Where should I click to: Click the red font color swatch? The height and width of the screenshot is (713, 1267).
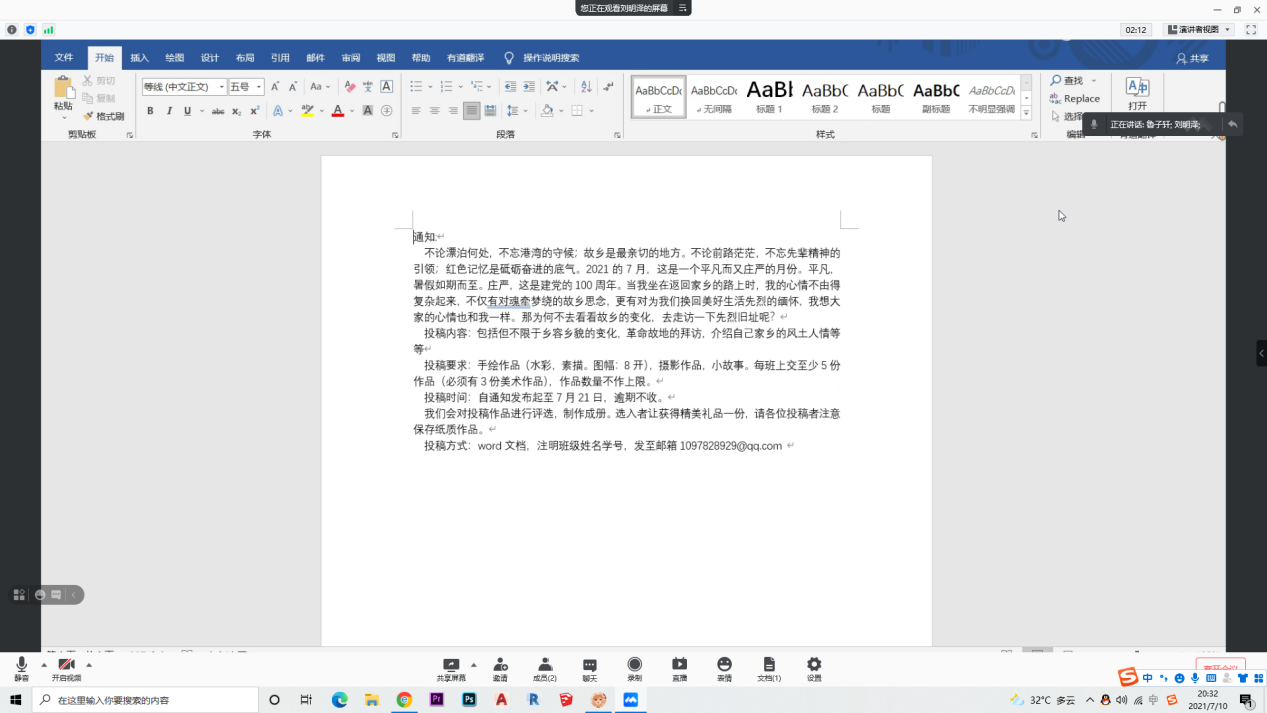[x=338, y=111]
